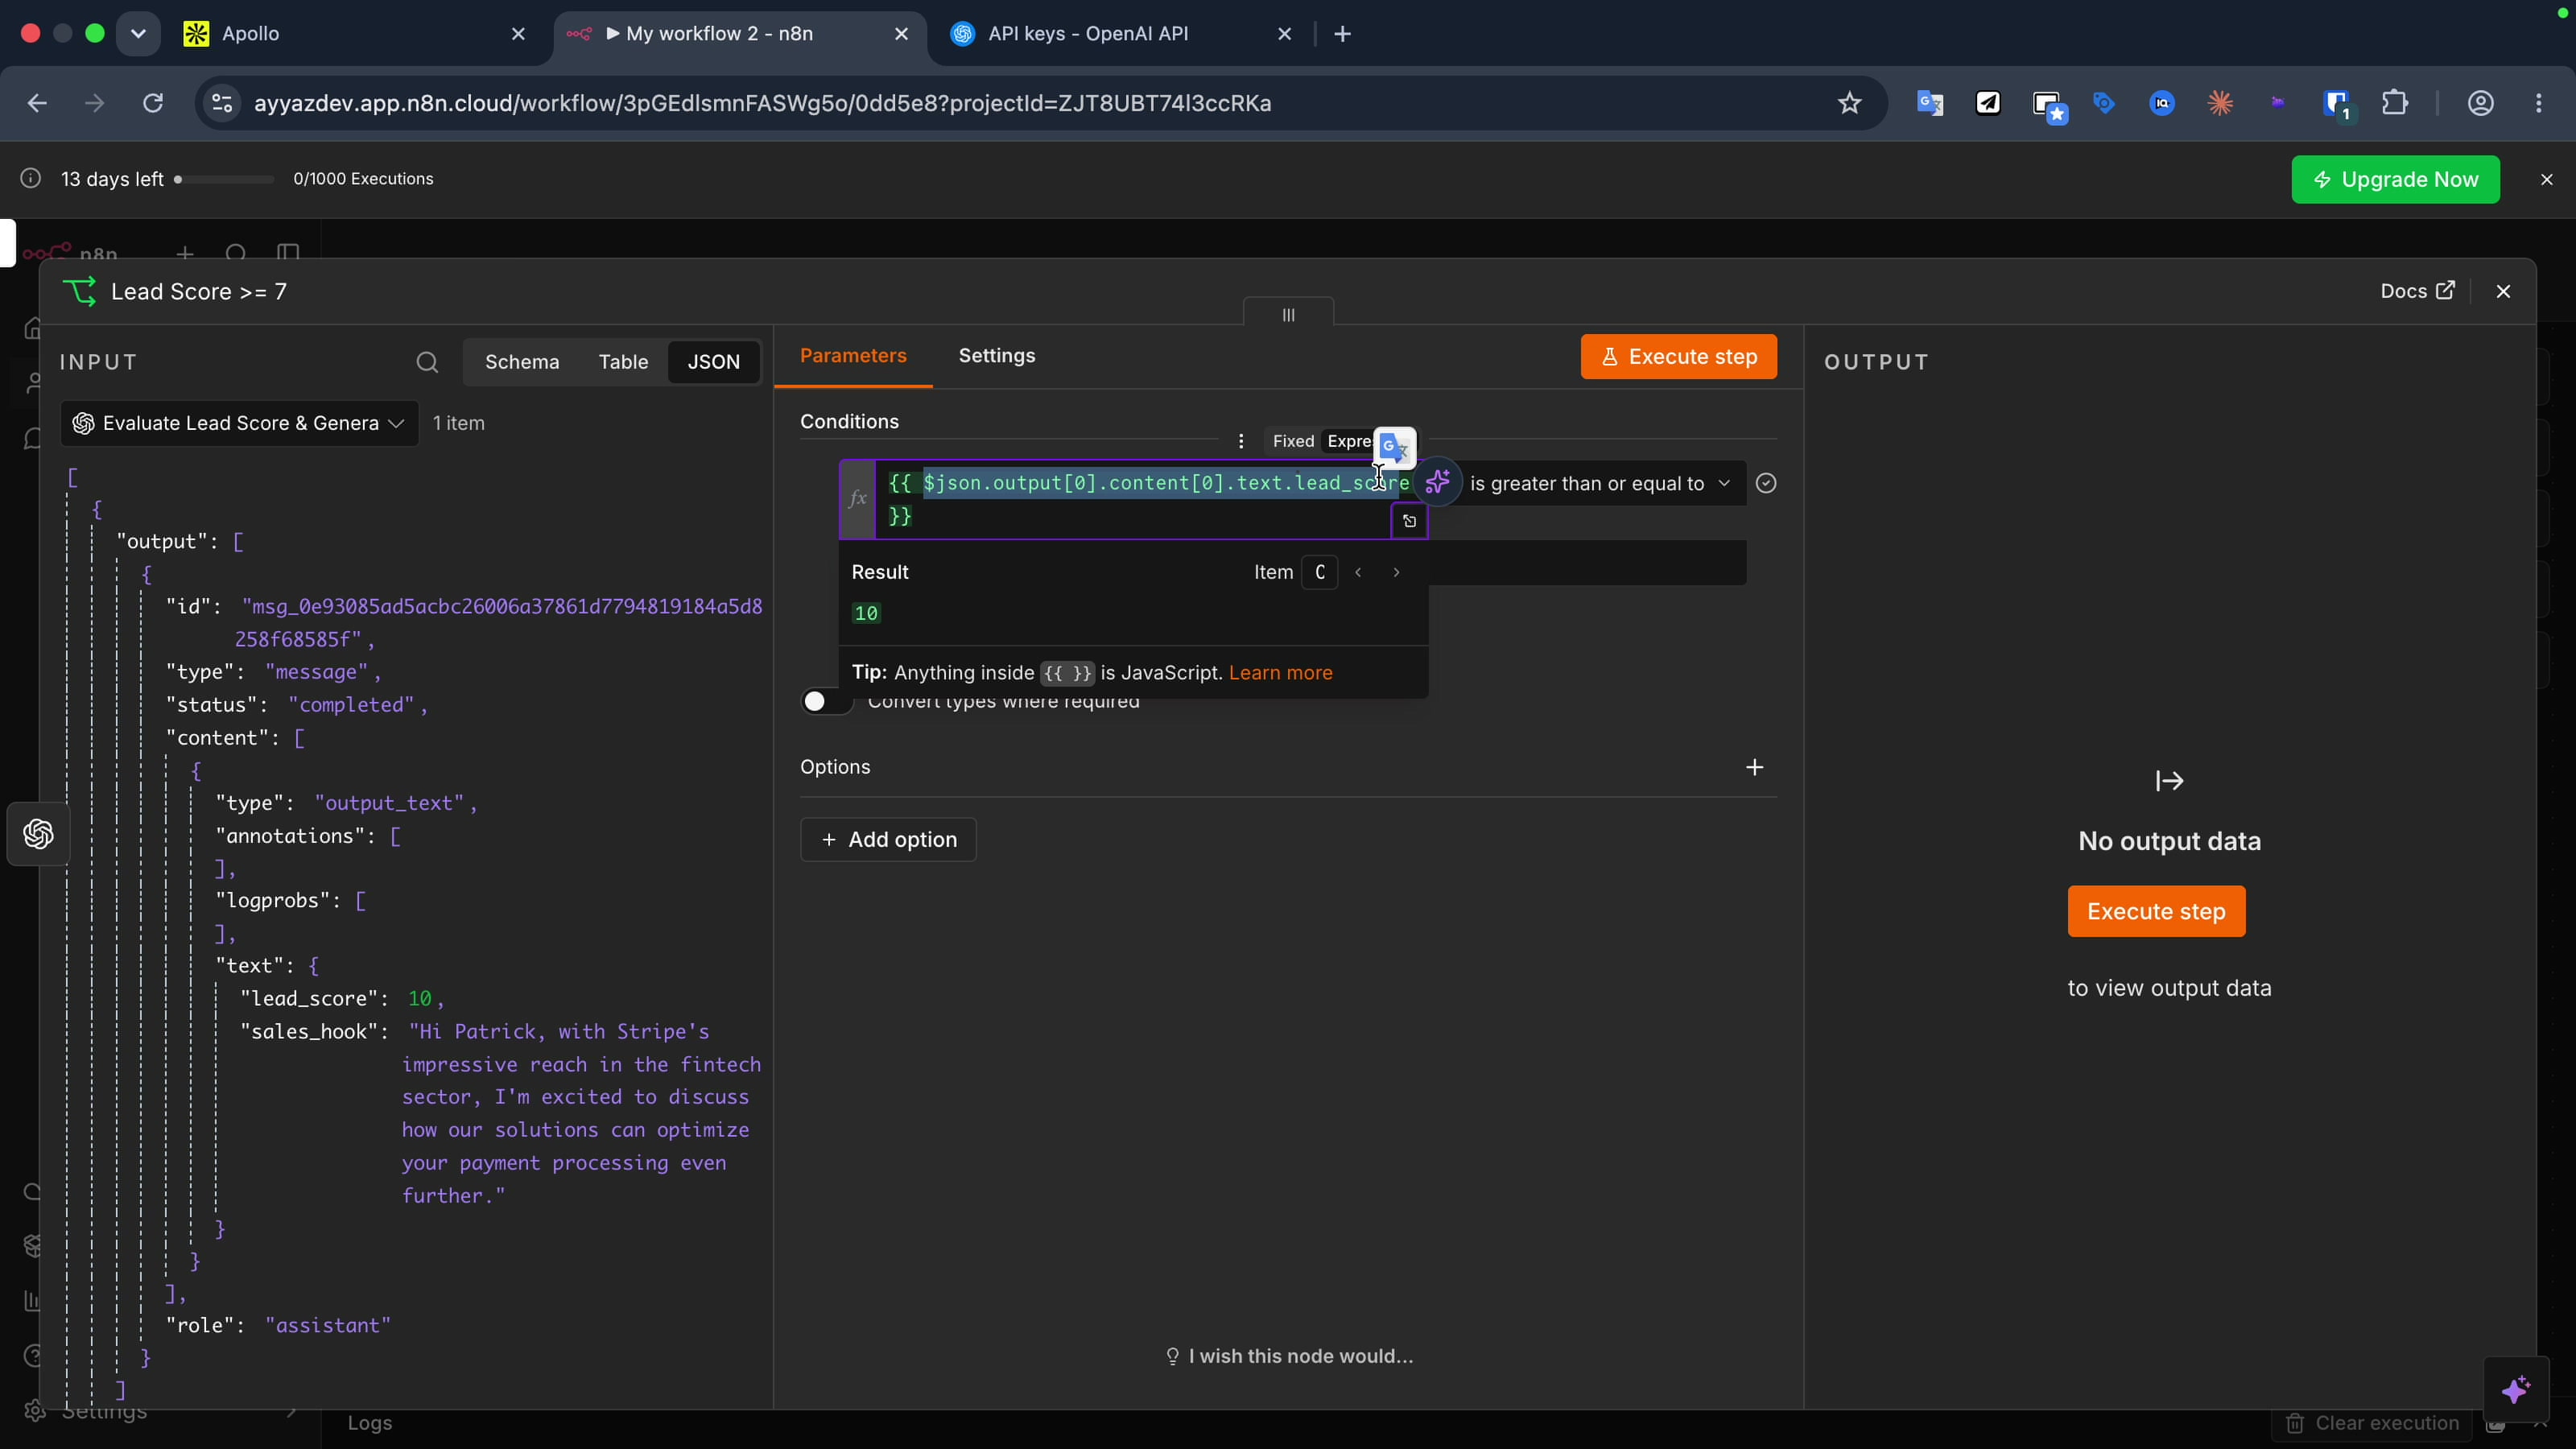
Task: Open Evaluate Lead Score input node dropdown
Action: pyautogui.click(x=240, y=423)
